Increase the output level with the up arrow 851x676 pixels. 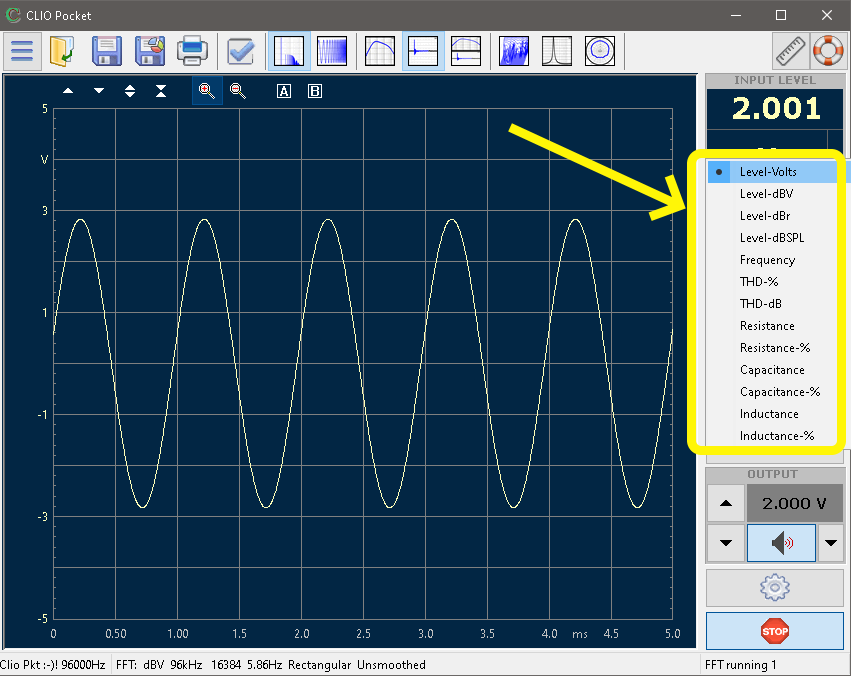click(726, 503)
